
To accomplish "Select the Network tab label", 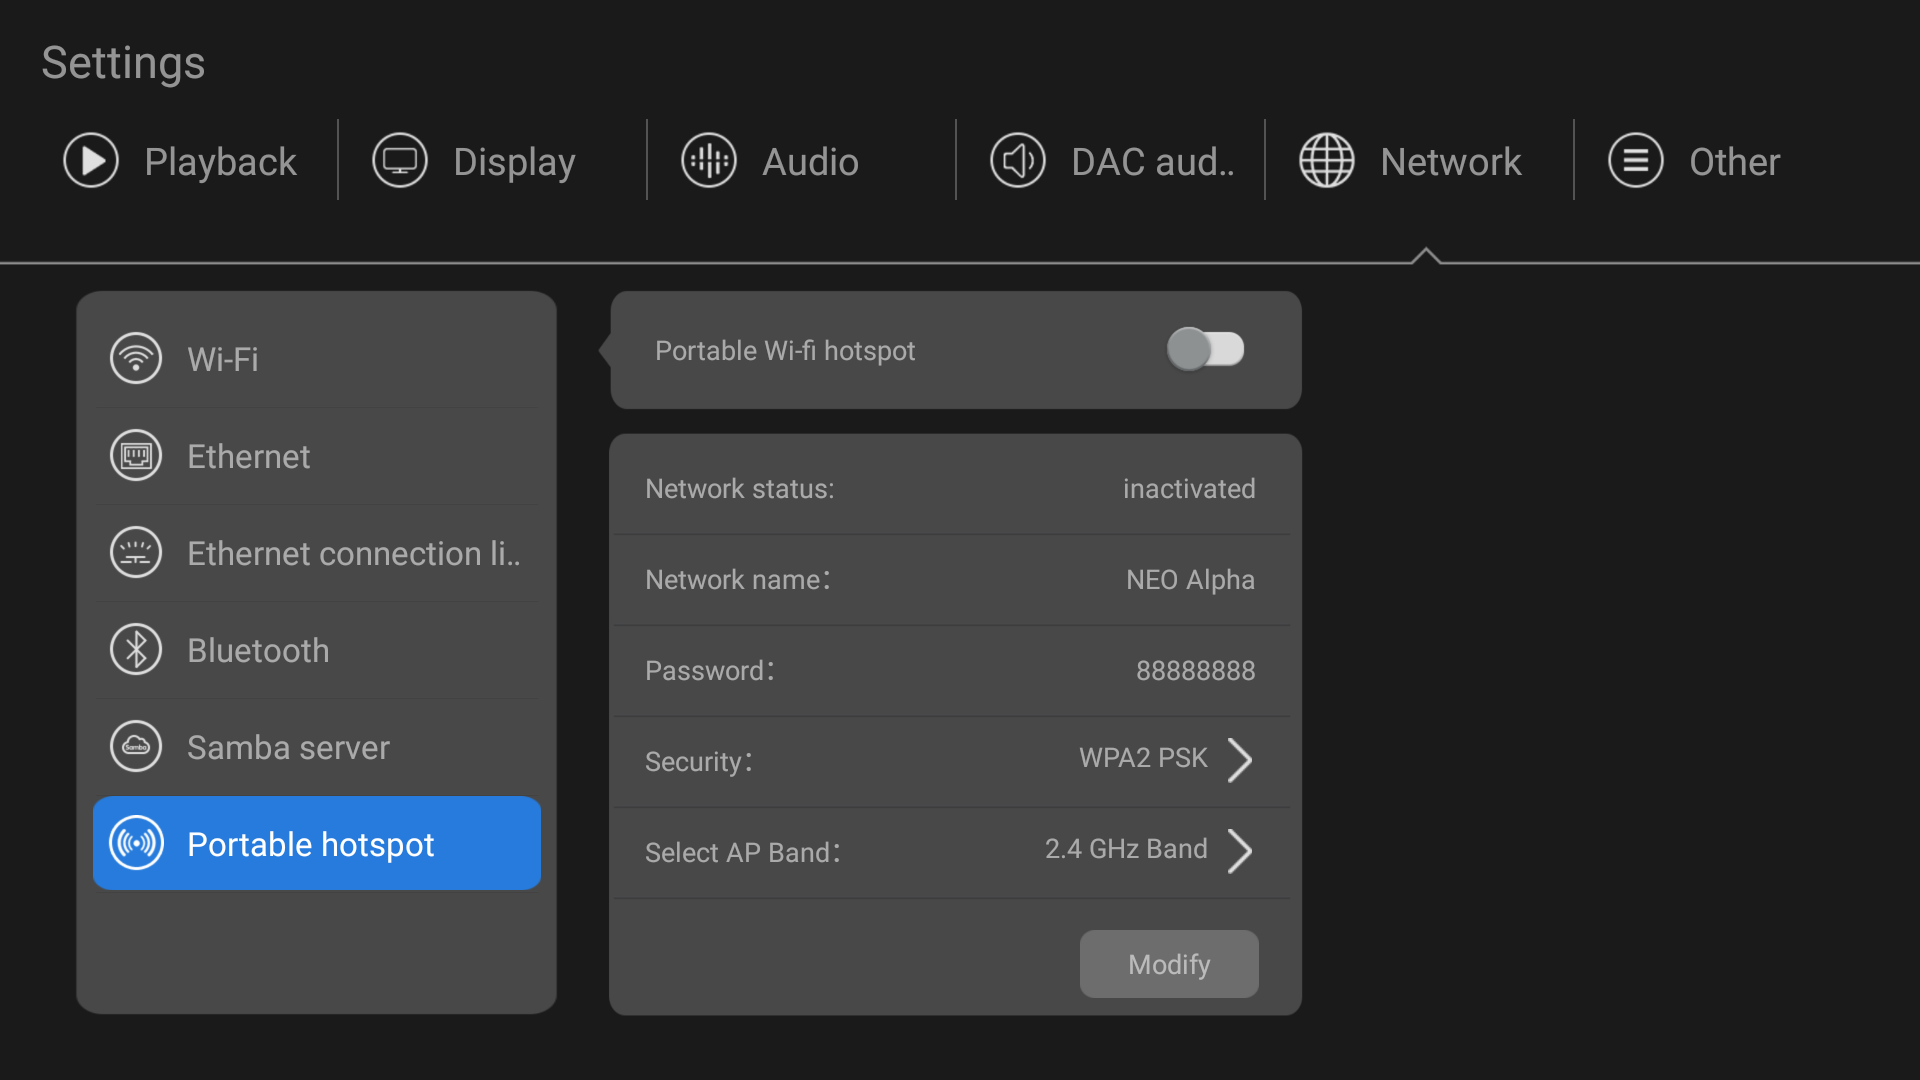I will (x=1451, y=162).
